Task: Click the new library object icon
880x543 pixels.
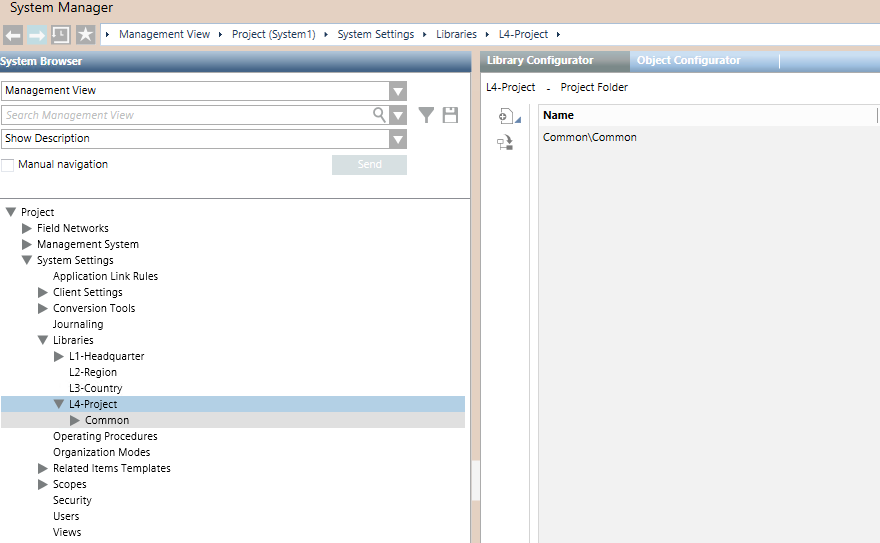Action: pyautogui.click(x=506, y=116)
